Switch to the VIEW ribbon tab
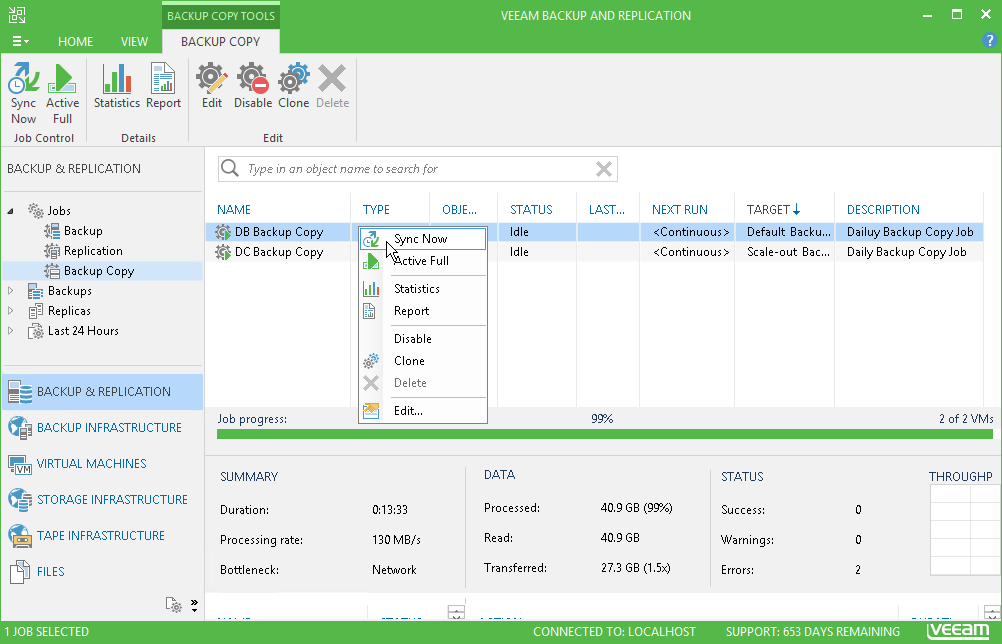The image size is (1002, 644). pos(134,42)
